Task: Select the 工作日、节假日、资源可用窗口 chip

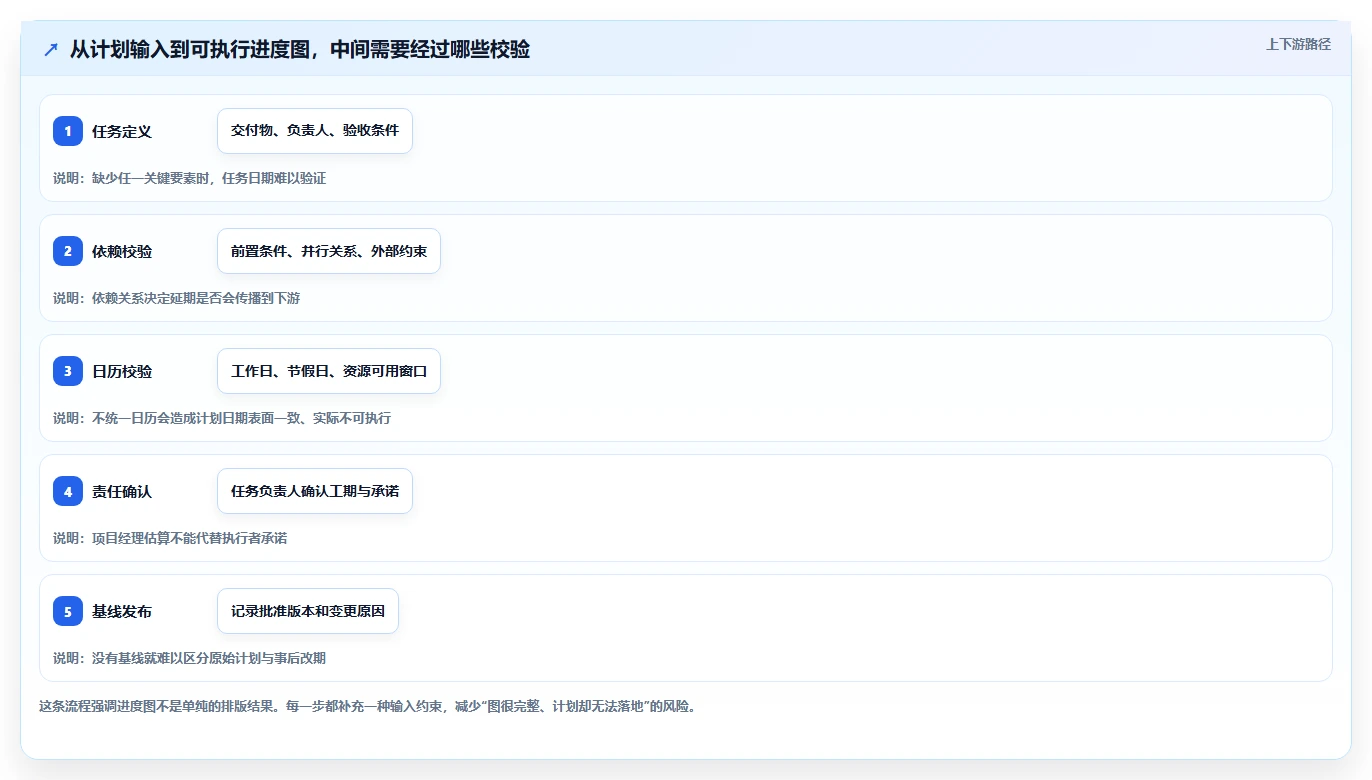Action: (x=329, y=371)
